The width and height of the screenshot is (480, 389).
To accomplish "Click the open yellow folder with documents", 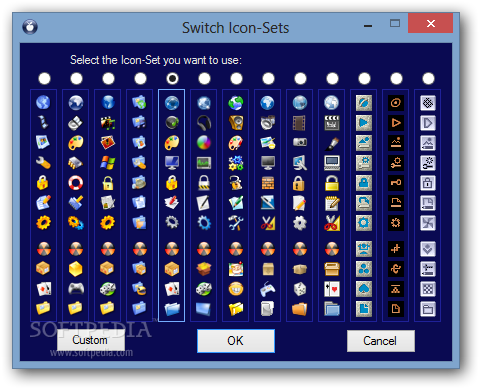I will 236,309.
